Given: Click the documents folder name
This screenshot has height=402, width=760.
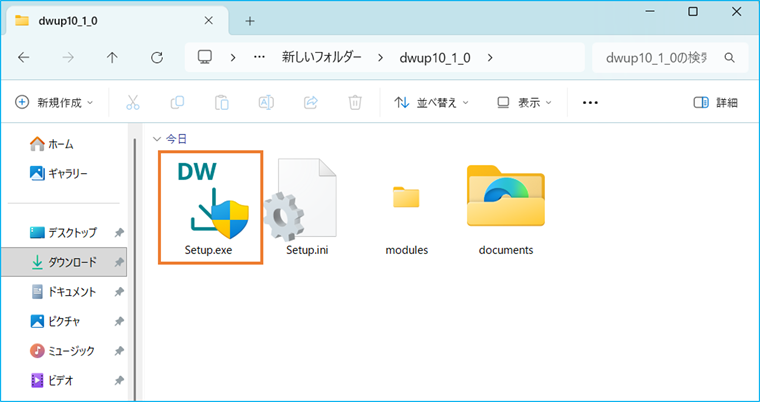Looking at the screenshot, I should coord(506,251).
